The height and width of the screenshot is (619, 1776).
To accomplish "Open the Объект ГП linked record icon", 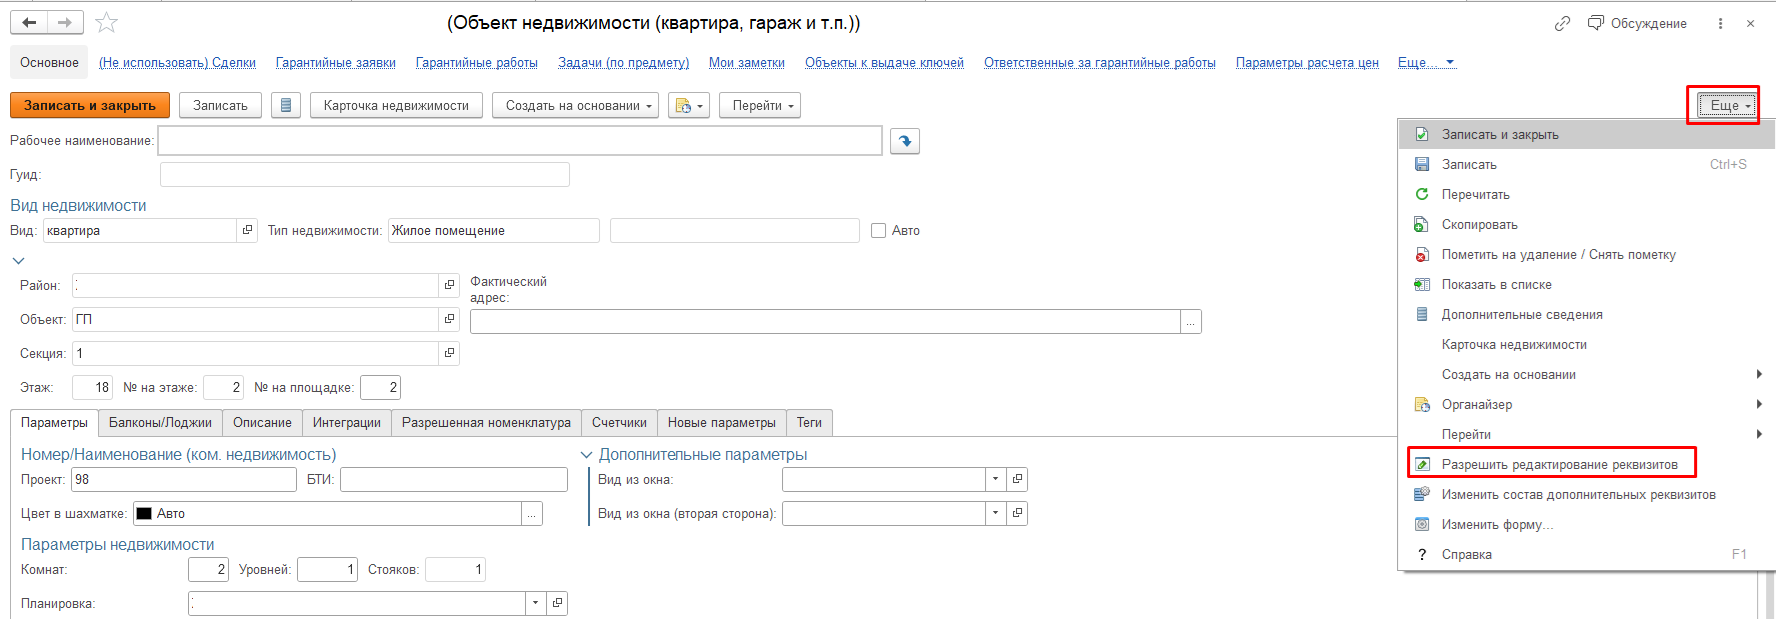I will (449, 319).
